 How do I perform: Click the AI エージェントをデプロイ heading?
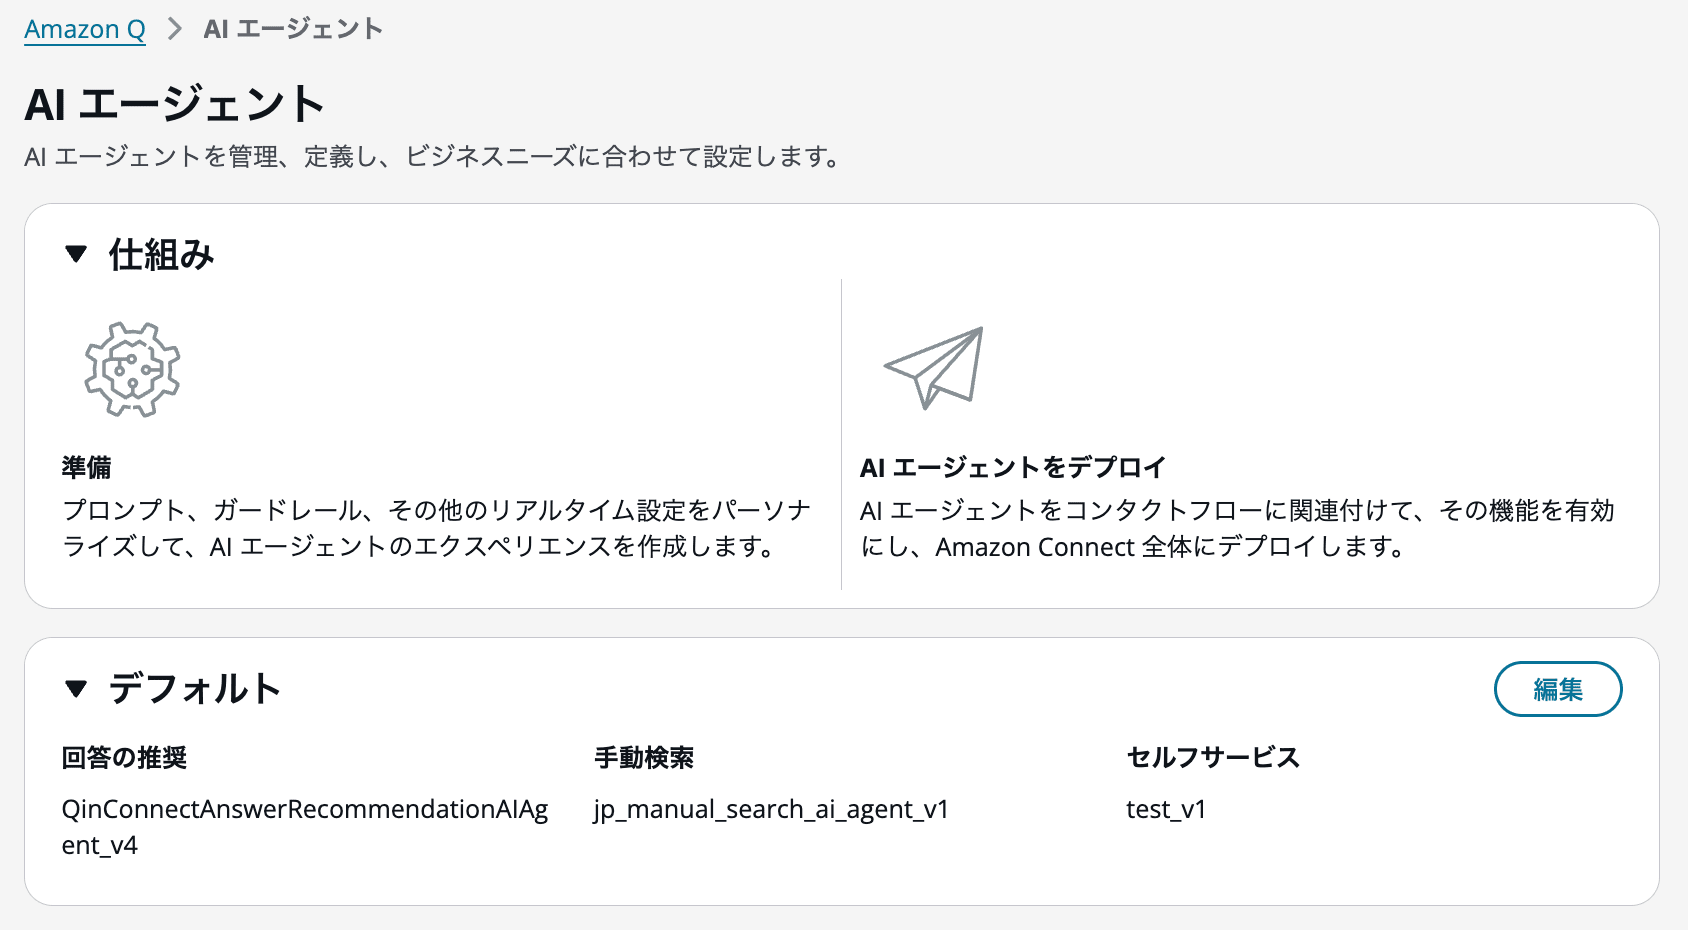[1013, 467]
